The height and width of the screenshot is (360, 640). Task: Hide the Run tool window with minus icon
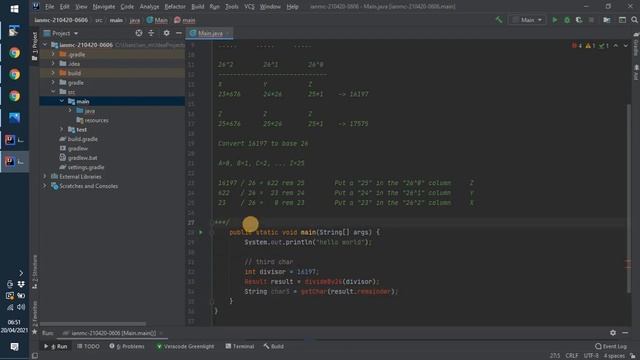coord(625,333)
